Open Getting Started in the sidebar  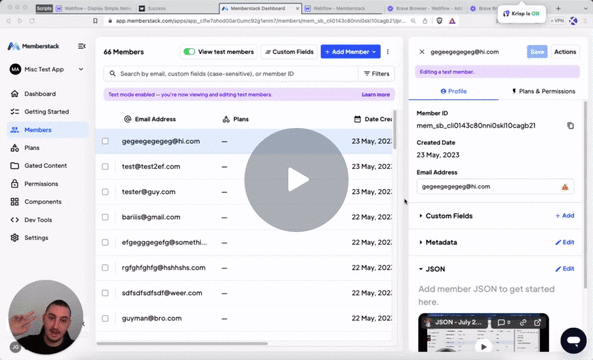click(47, 112)
